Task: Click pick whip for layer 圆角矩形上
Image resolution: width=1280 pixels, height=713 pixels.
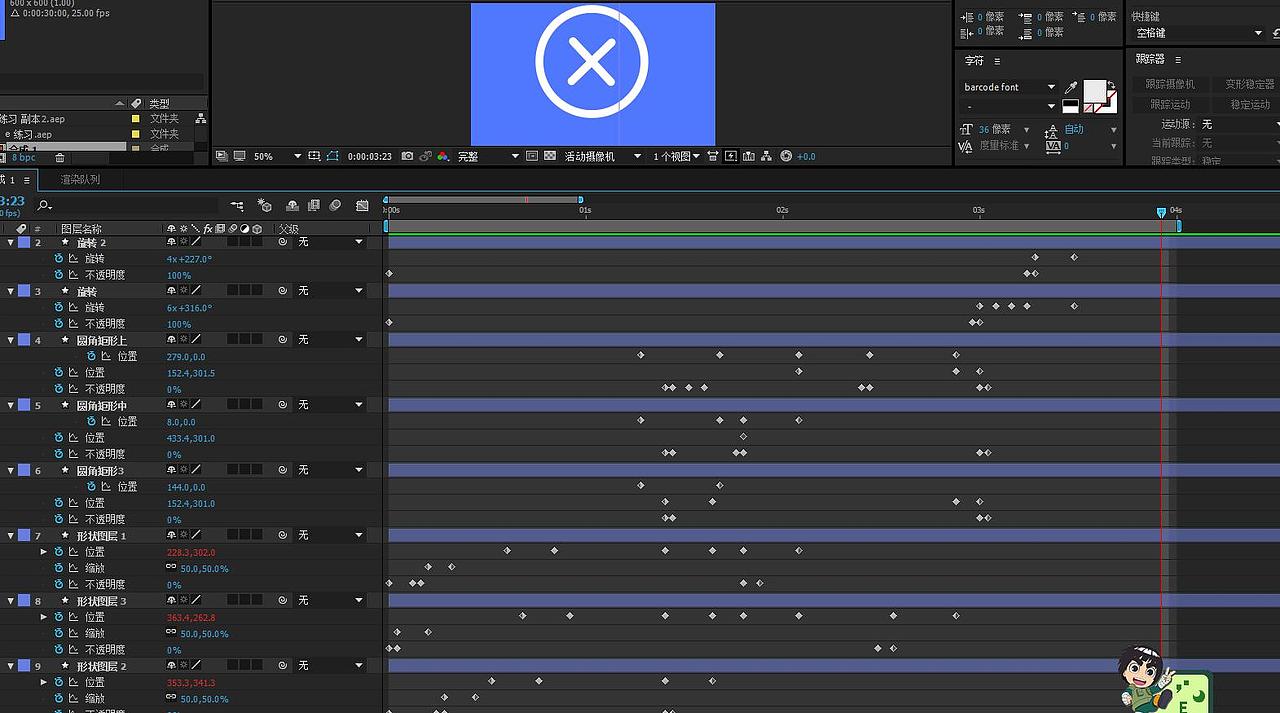Action: [284, 340]
